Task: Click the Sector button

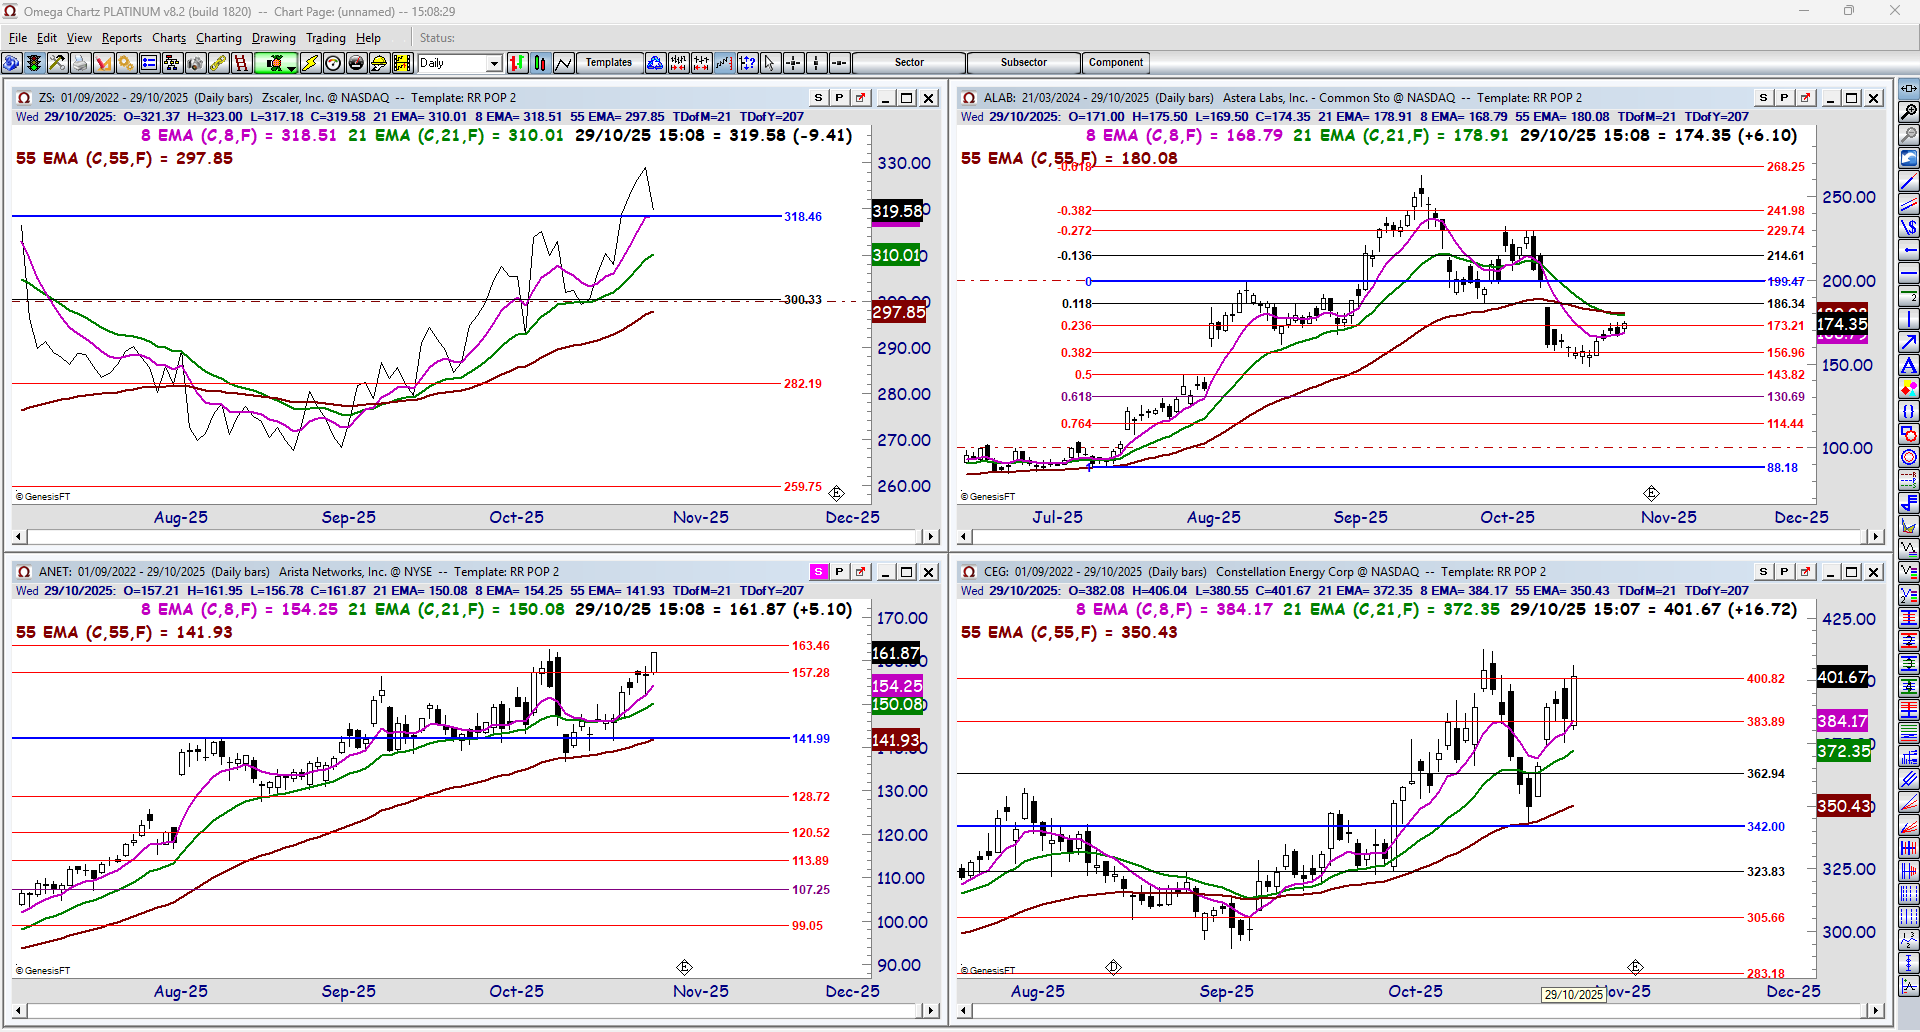Action: point(909,63)
